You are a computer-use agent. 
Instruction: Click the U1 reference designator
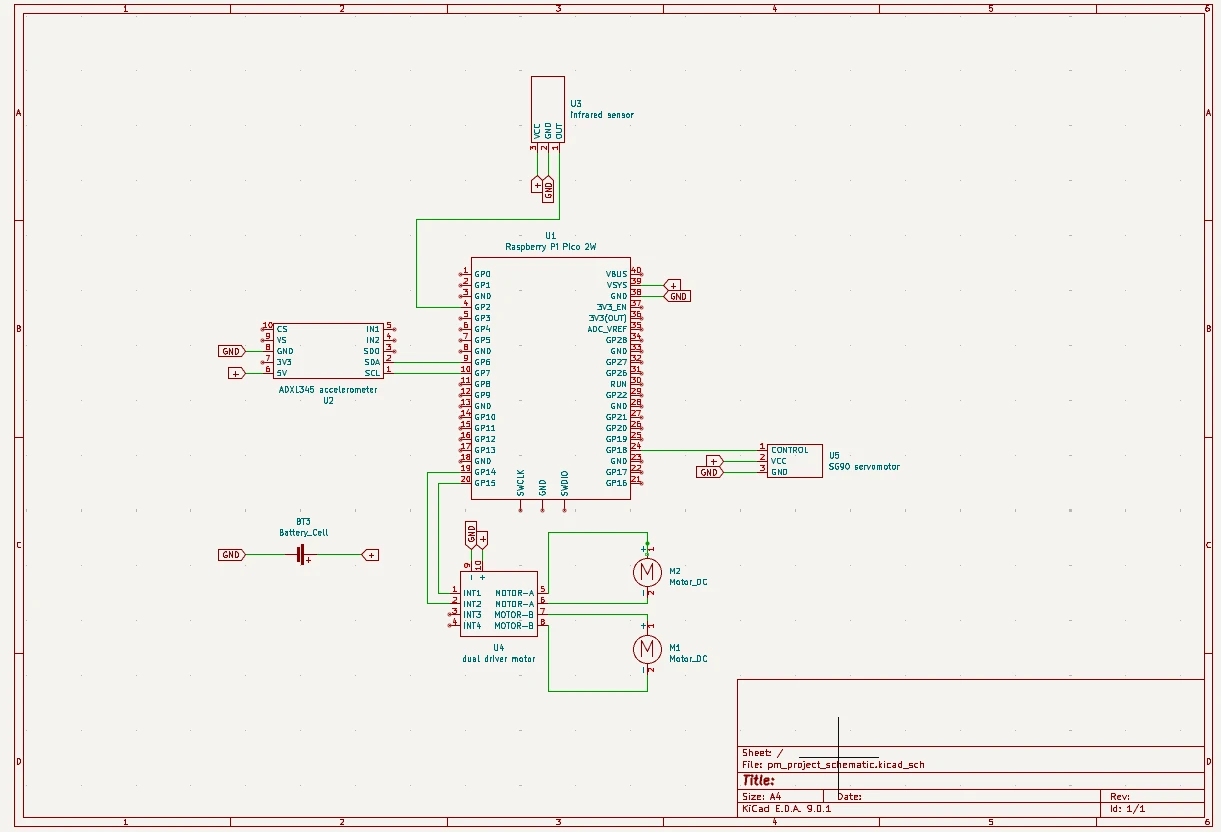click(x=551, y=236)
